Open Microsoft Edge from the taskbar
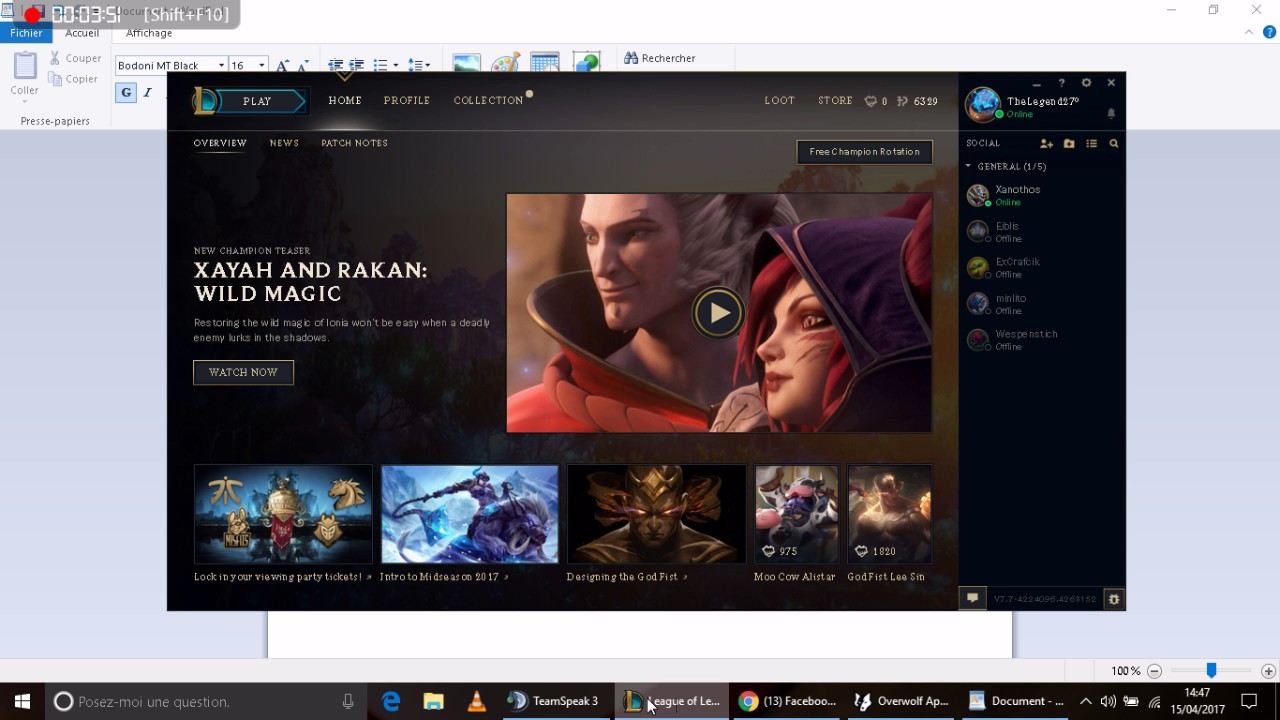The width and height of the screenshot is (1280, 720). pyautogui.click(x=391, y=701)
